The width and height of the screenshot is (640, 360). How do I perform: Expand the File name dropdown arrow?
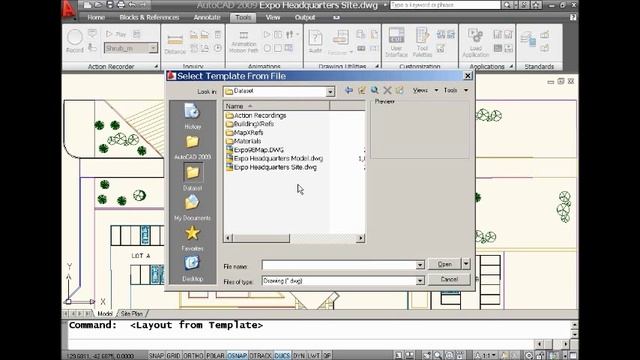[420, 265]
